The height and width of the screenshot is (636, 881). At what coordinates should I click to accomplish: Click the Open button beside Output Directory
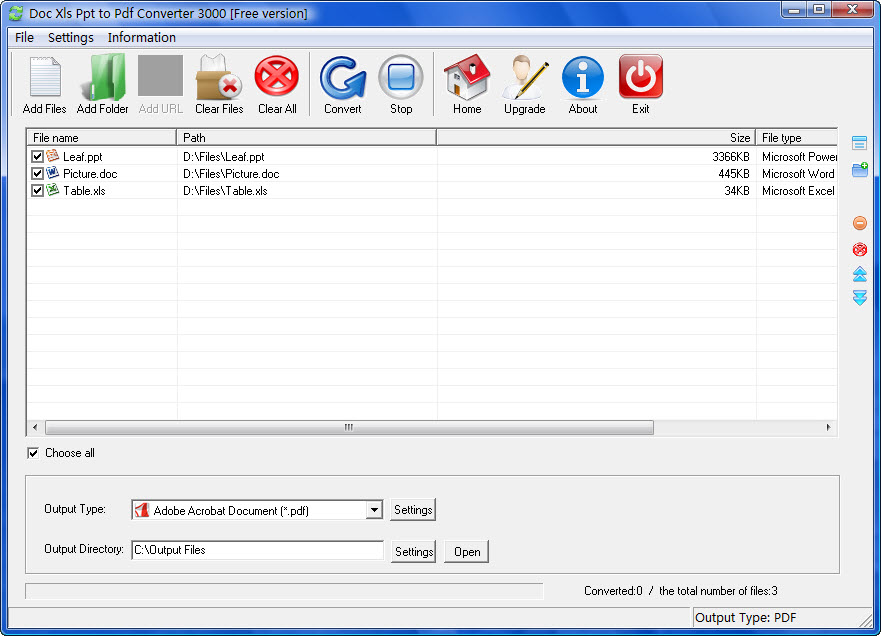coord(466,551)
